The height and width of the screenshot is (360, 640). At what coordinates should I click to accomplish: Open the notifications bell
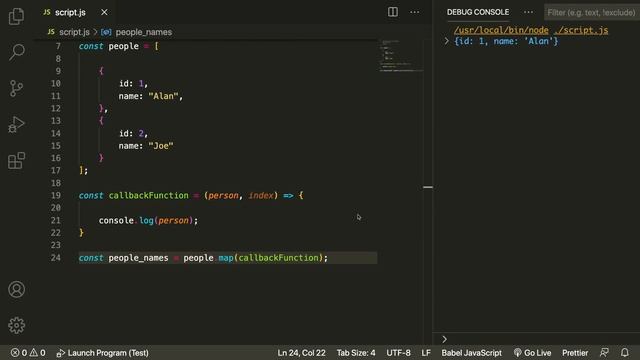(624, 353)
